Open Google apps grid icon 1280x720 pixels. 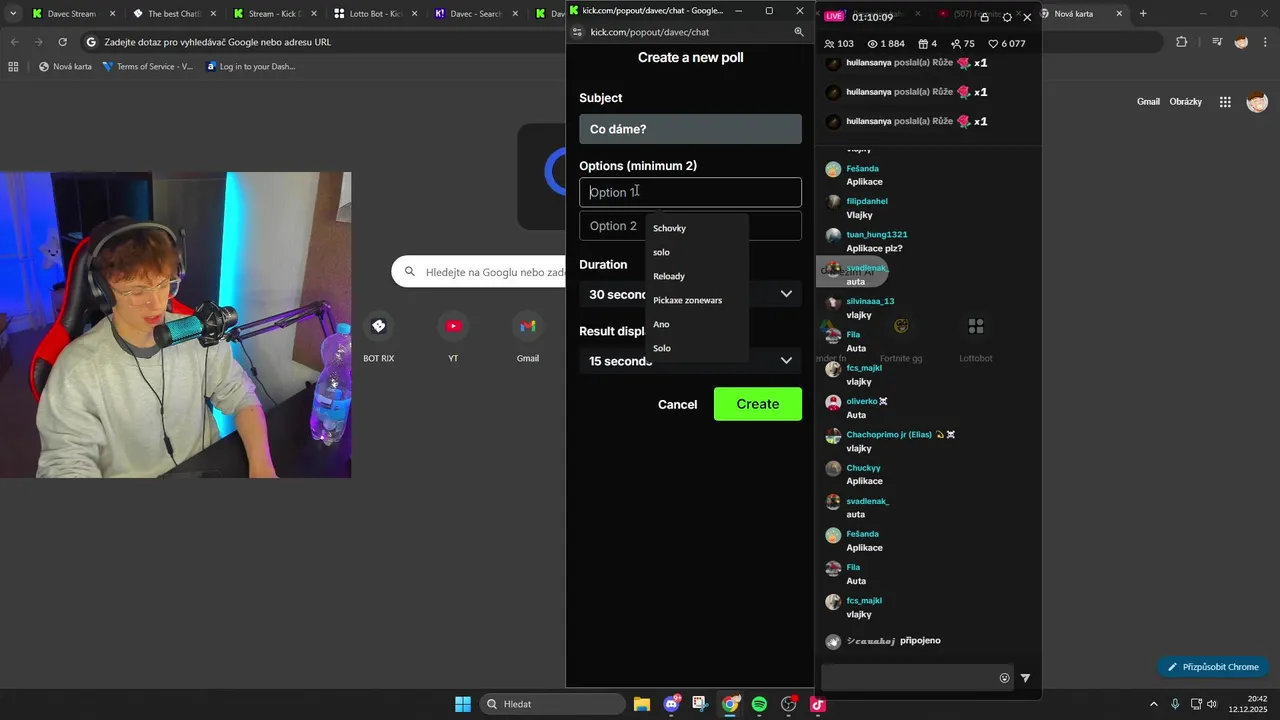pyautogui.click(x=1225, y=102)
